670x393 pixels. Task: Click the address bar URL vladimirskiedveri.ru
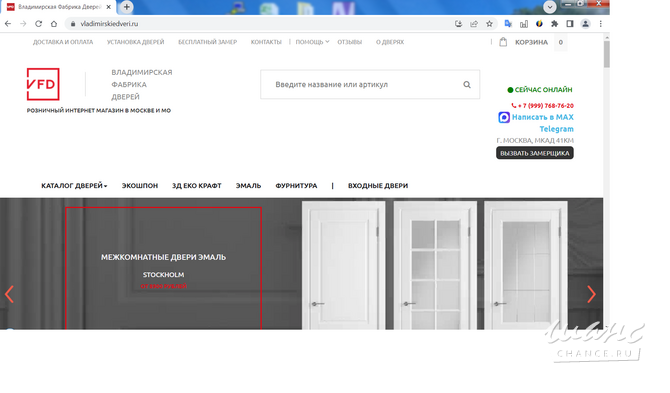point(109,24)
